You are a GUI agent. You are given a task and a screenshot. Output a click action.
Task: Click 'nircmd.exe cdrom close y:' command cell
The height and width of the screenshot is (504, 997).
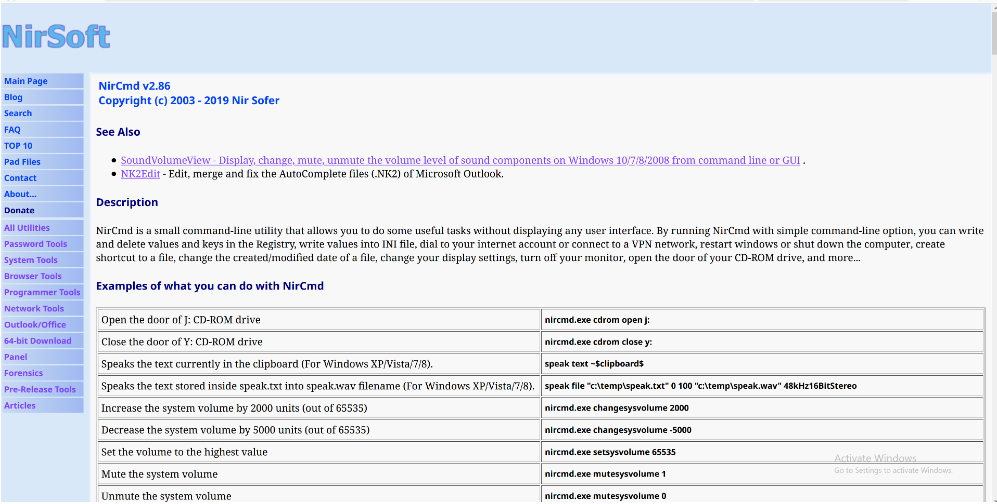pyautogui.click(x=762, y=342)
